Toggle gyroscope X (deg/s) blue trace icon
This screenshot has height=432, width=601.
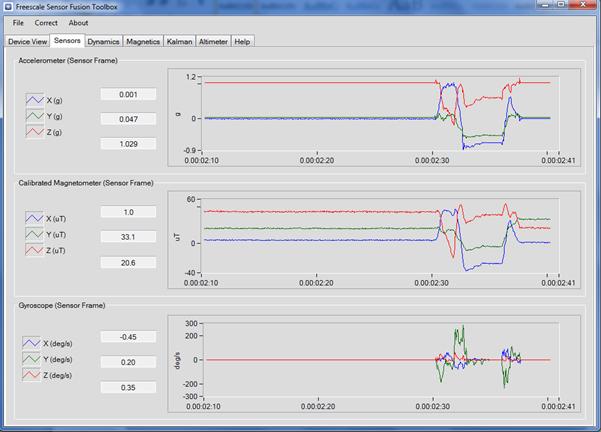click(31, 343)
